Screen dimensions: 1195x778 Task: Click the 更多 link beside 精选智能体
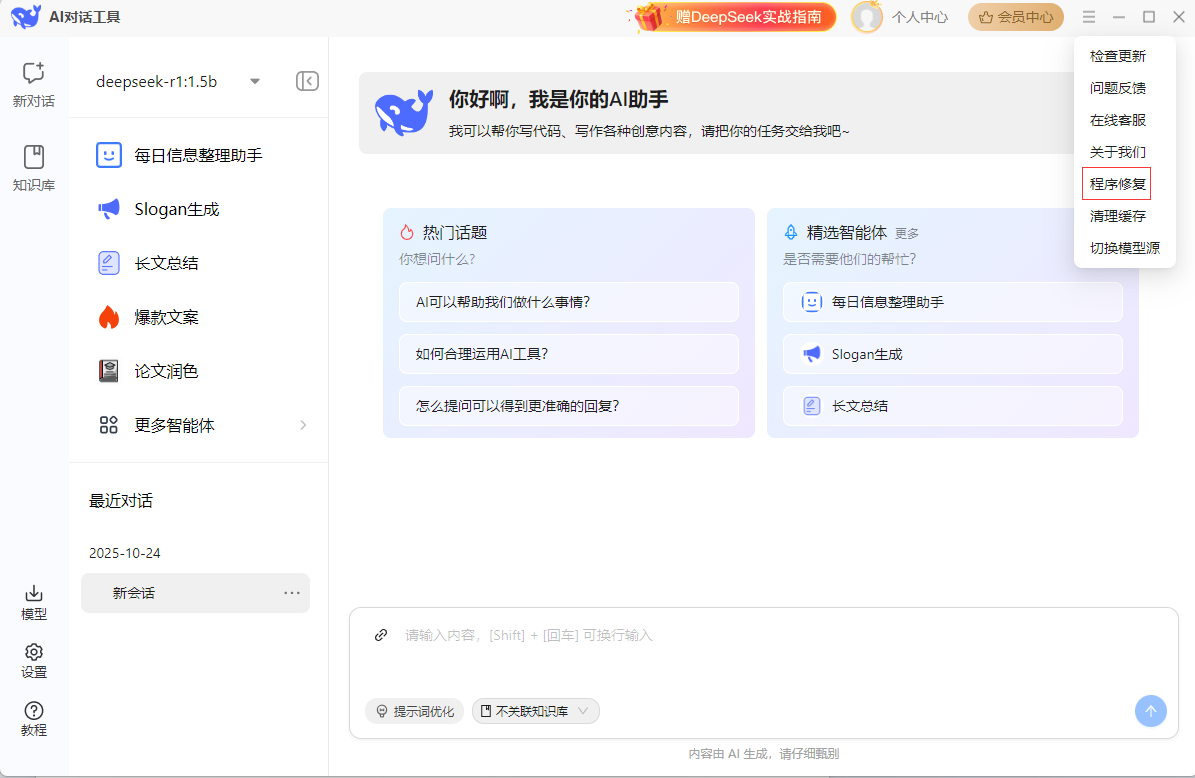point(907,232)
